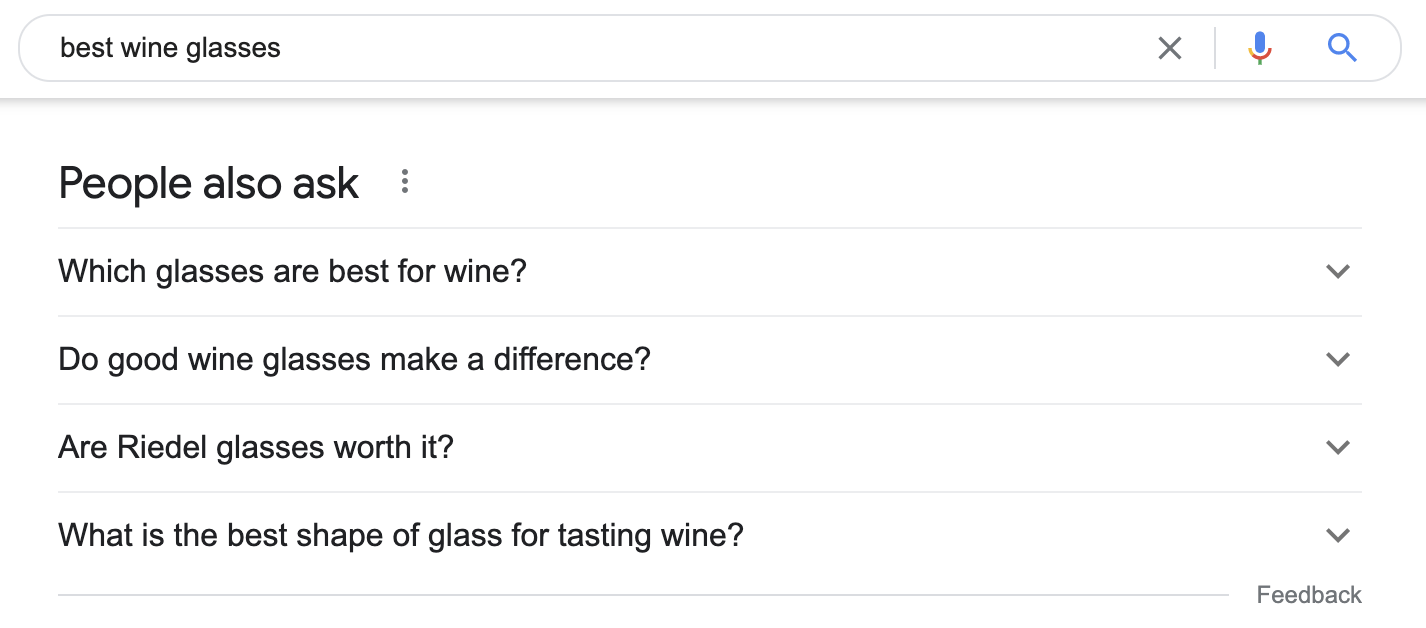The width and height of the screenshot is (1426, 628).
Task: Run the search via the magnifying glass icon
Action: click(1342, 47)
